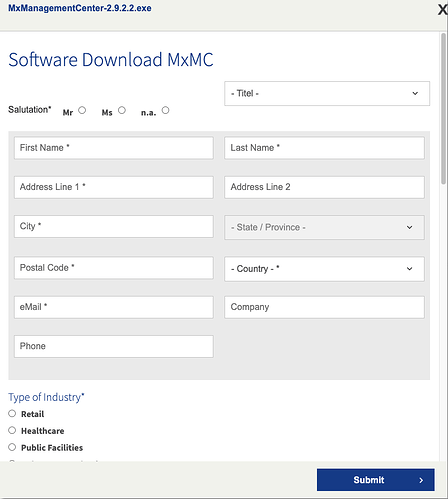Select the Company input field
The height and width of the screenshot is (499, 448).
pyautogui.click(x=324, y=307)
